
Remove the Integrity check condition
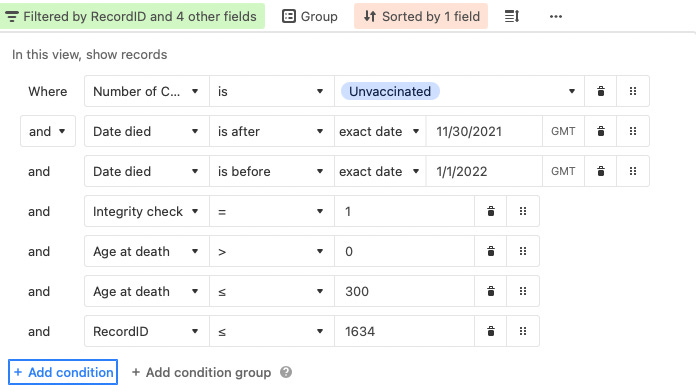(x=490, y=211)
